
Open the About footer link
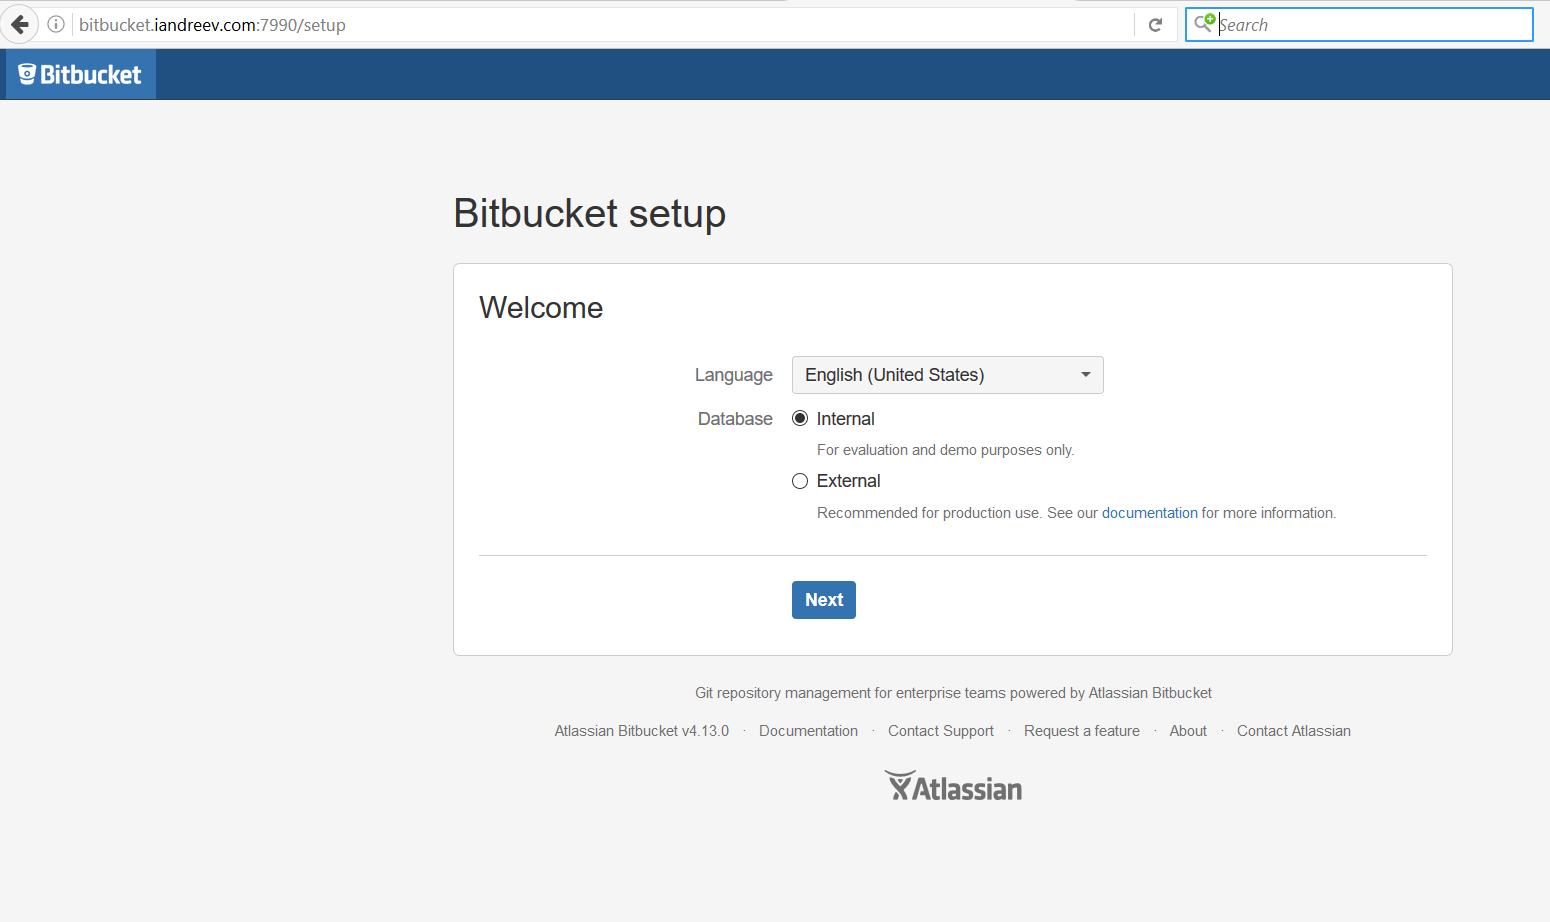tap(1188, 731)
